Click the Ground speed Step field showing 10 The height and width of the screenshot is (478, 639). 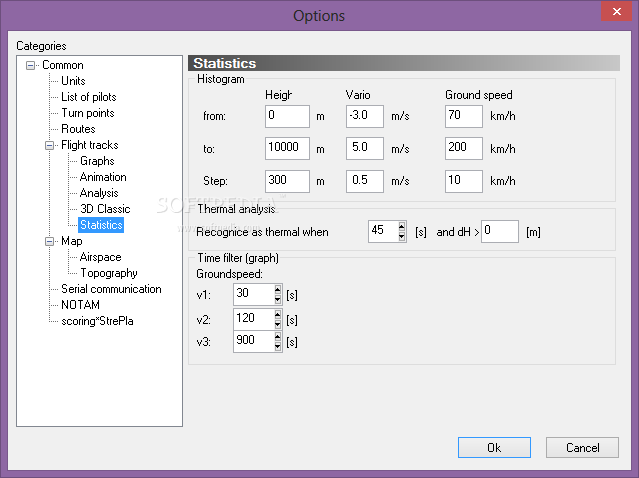(x=464, y=181)
